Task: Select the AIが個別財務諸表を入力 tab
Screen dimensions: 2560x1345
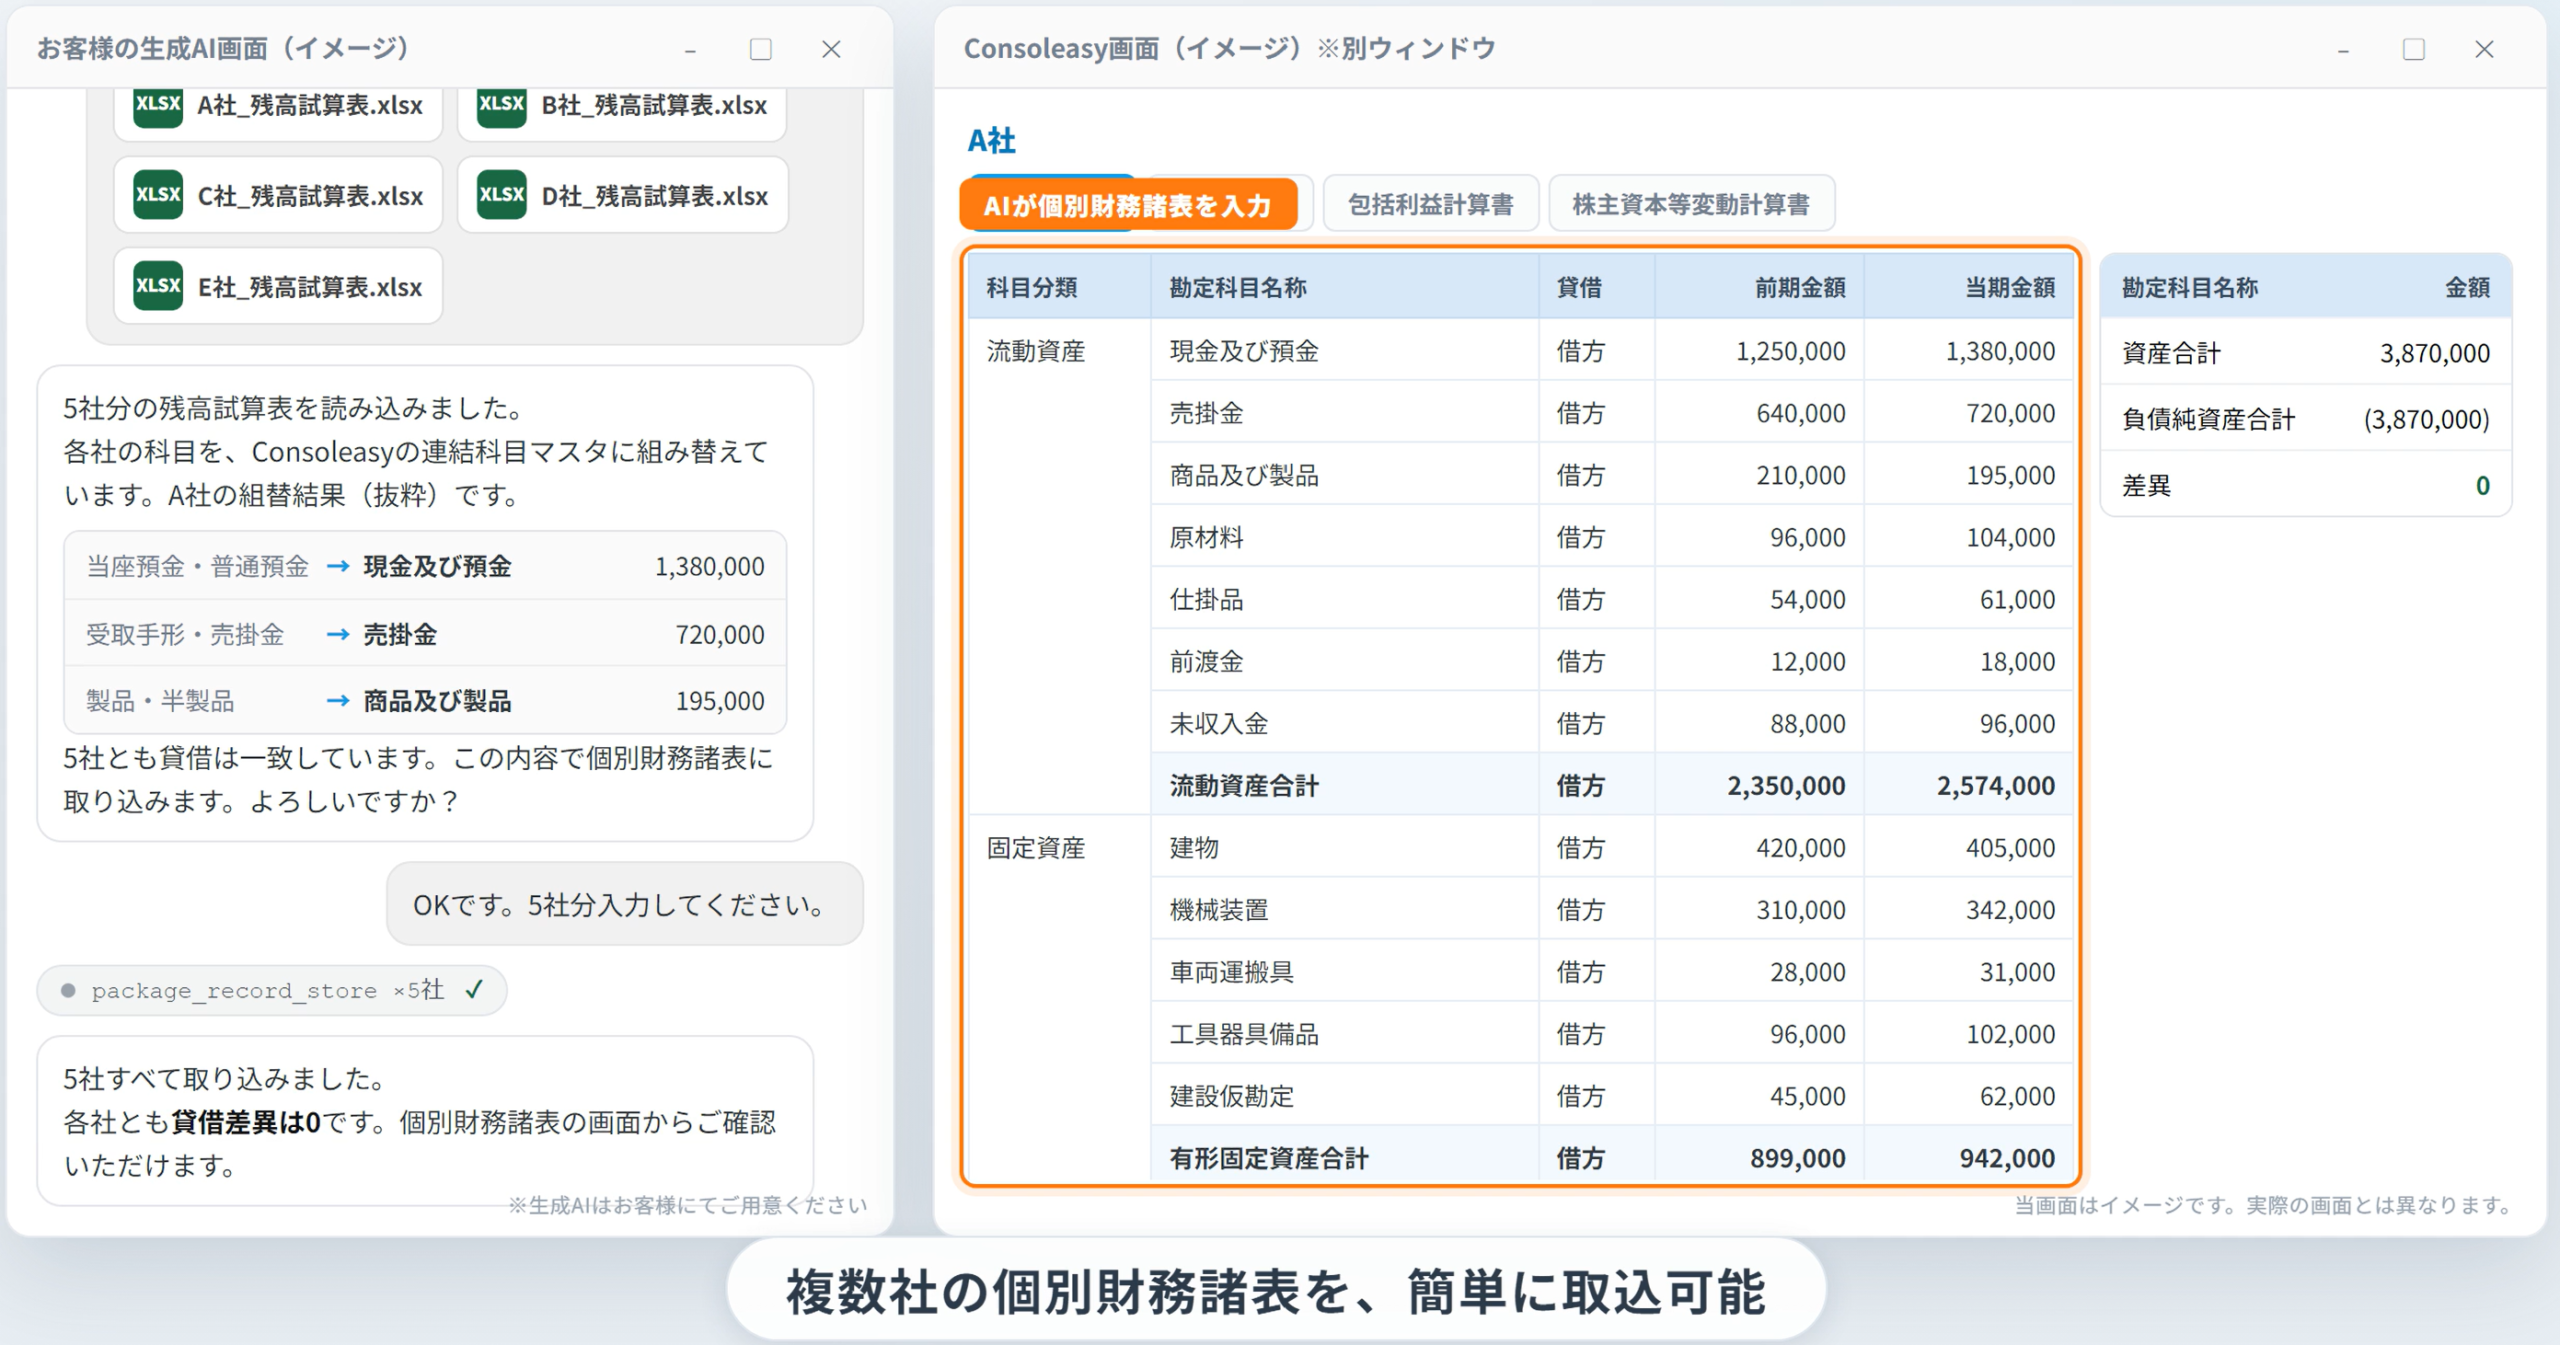Action: pos(1128,205)
